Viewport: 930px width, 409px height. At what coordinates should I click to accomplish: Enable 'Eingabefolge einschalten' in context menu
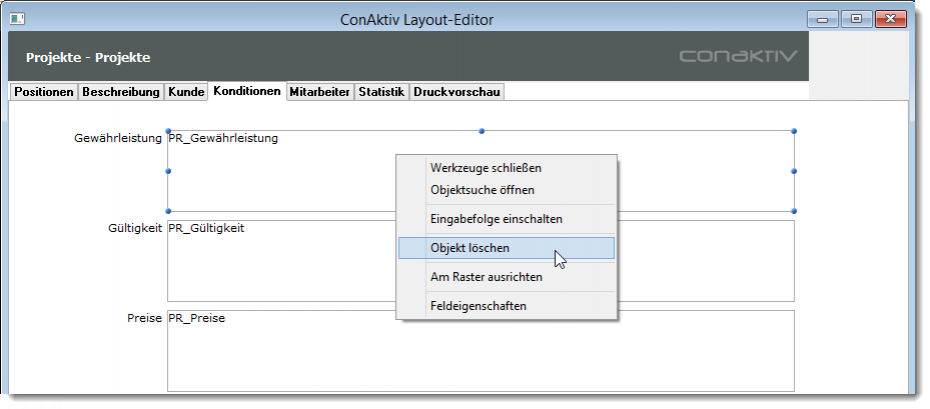click(496, 219)
